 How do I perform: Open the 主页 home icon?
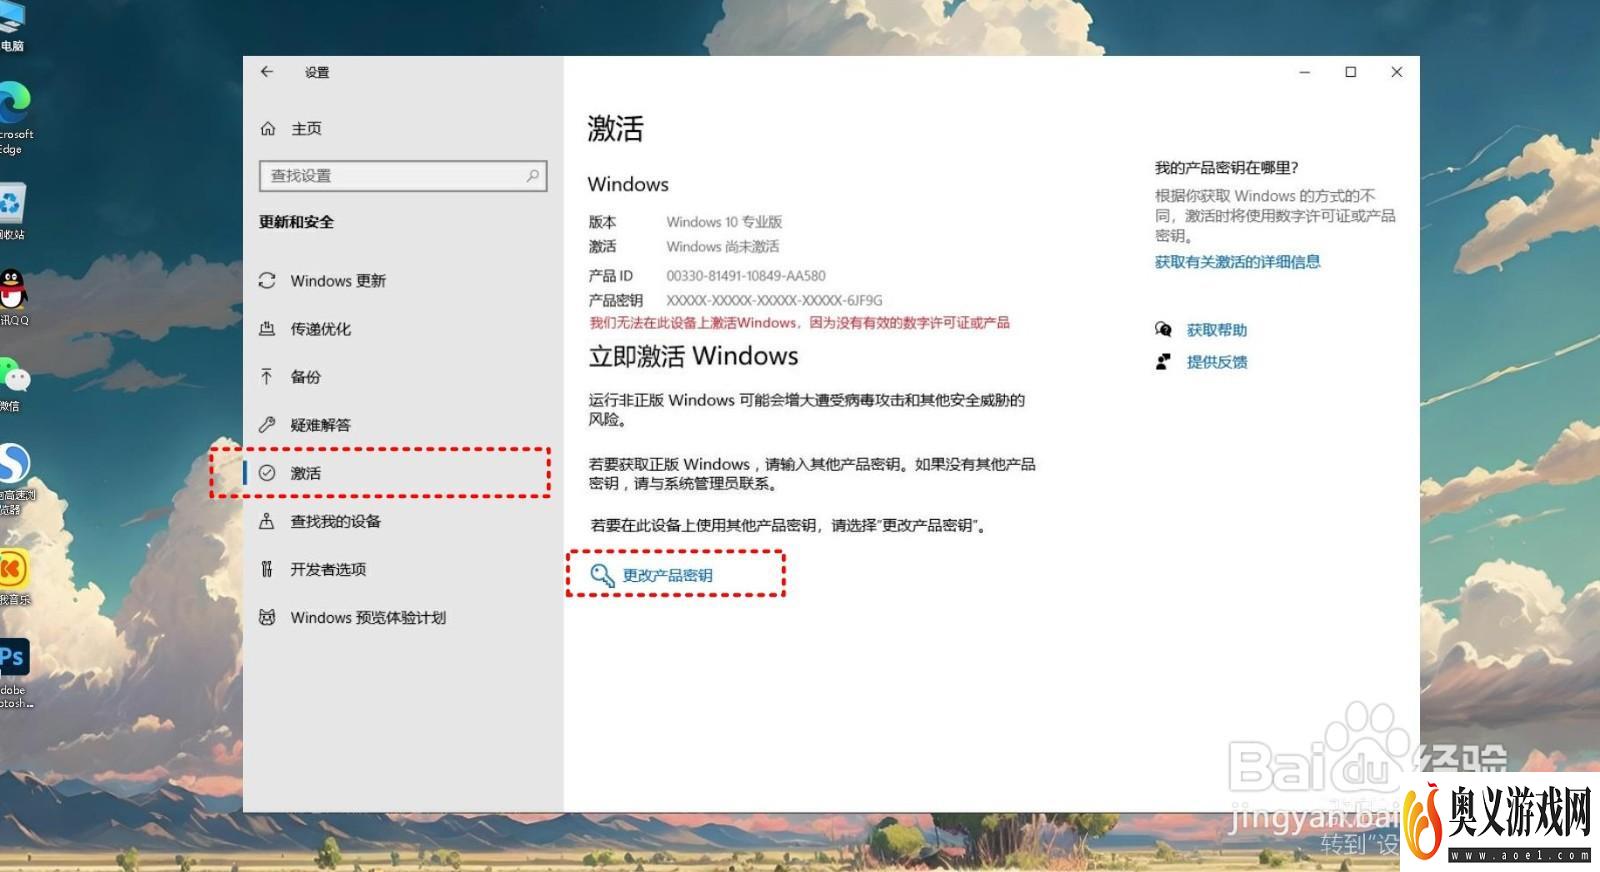coord(268,129)
